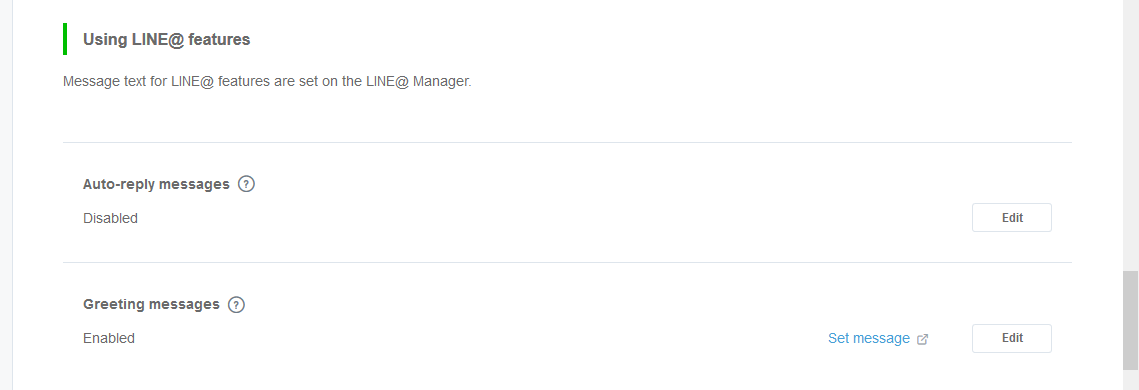Viewport: 1139px width, 390px height.
Task: Click divider between Auto-reply and Greeting sections
Action: 567,262
